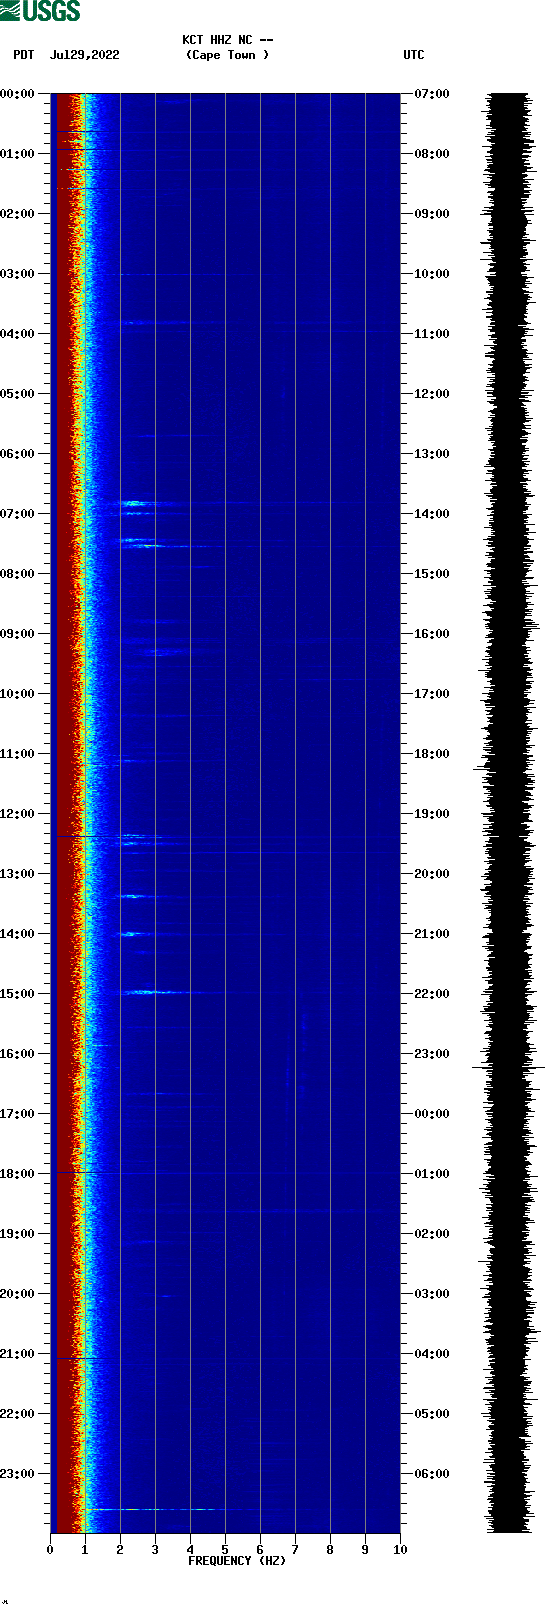Screen dimensions: 552x1613
Task: Click the 0 Hz tick label
Action: pos(50,1550)
